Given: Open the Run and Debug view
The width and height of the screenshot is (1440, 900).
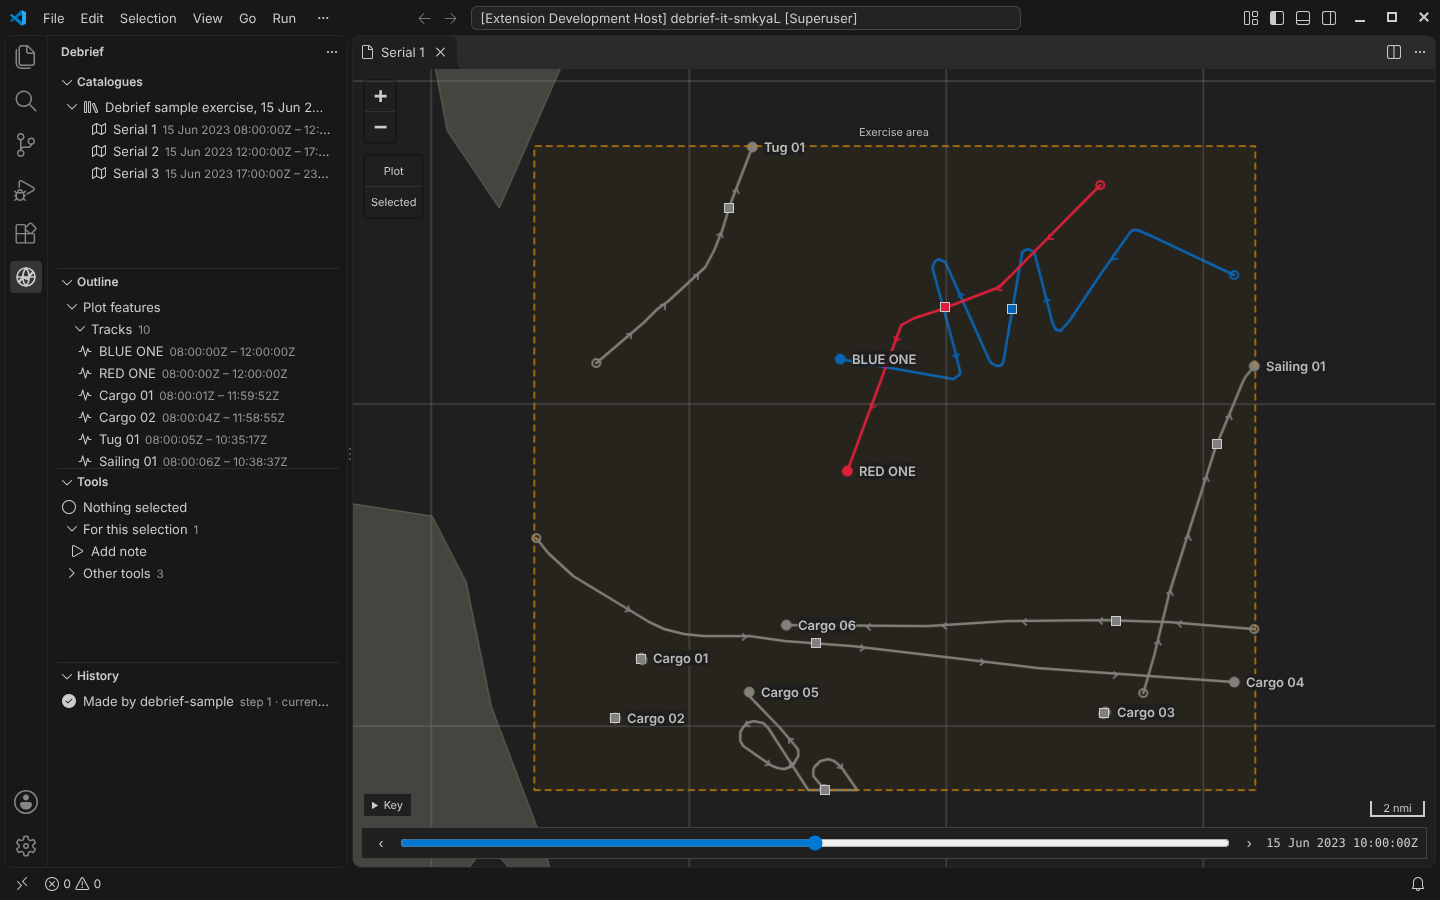Looking at the screenshot, I should pos(26,189).
